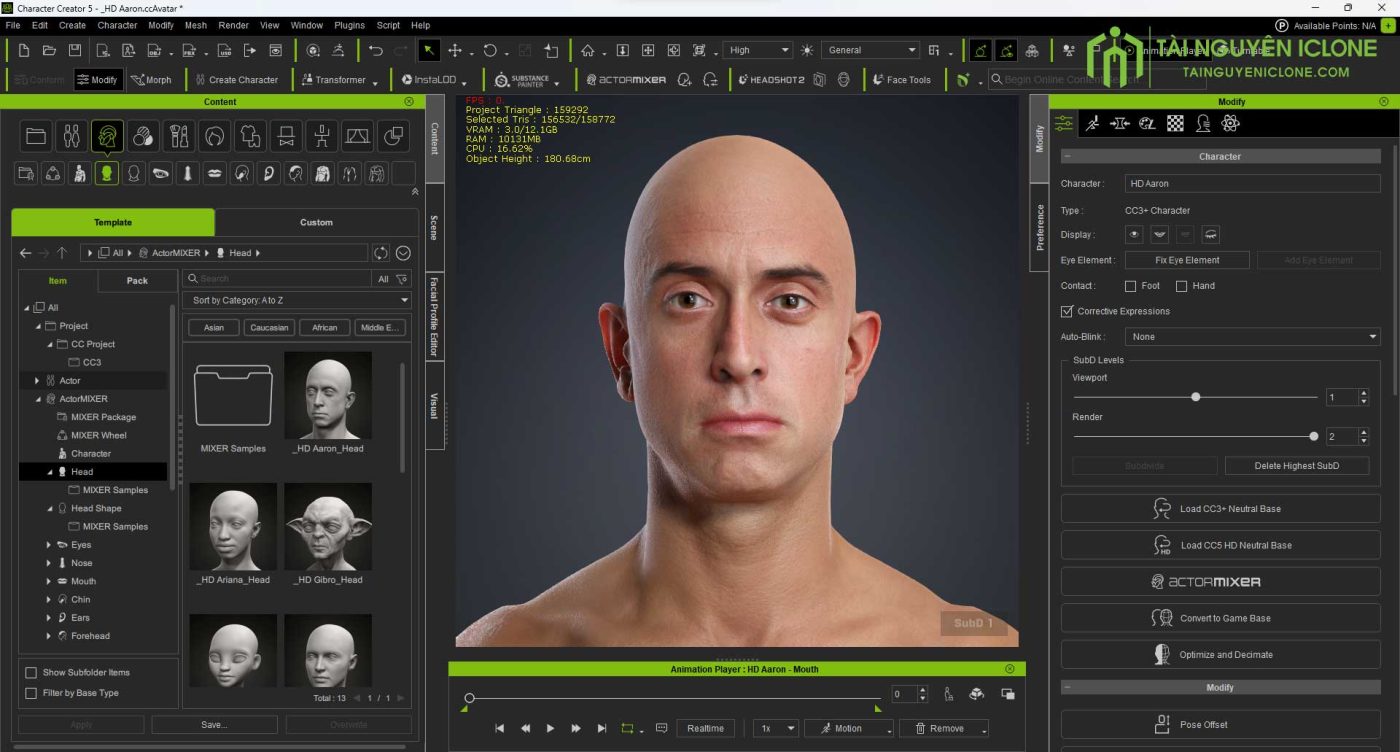Click Optimize and Decimate button
Viewport: 1400px width, 752px height.
1220,655
